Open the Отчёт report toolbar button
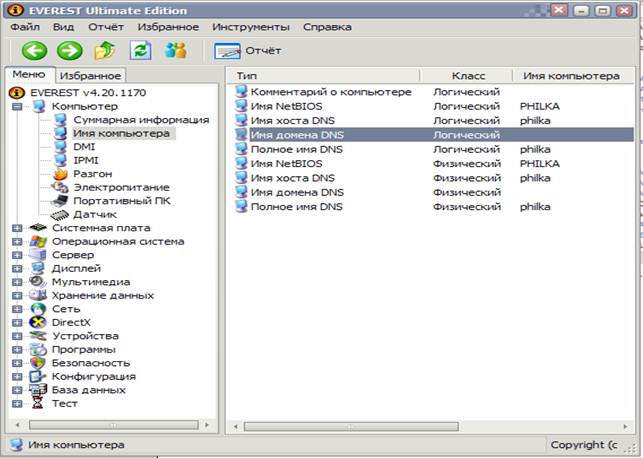 point(248,51)
